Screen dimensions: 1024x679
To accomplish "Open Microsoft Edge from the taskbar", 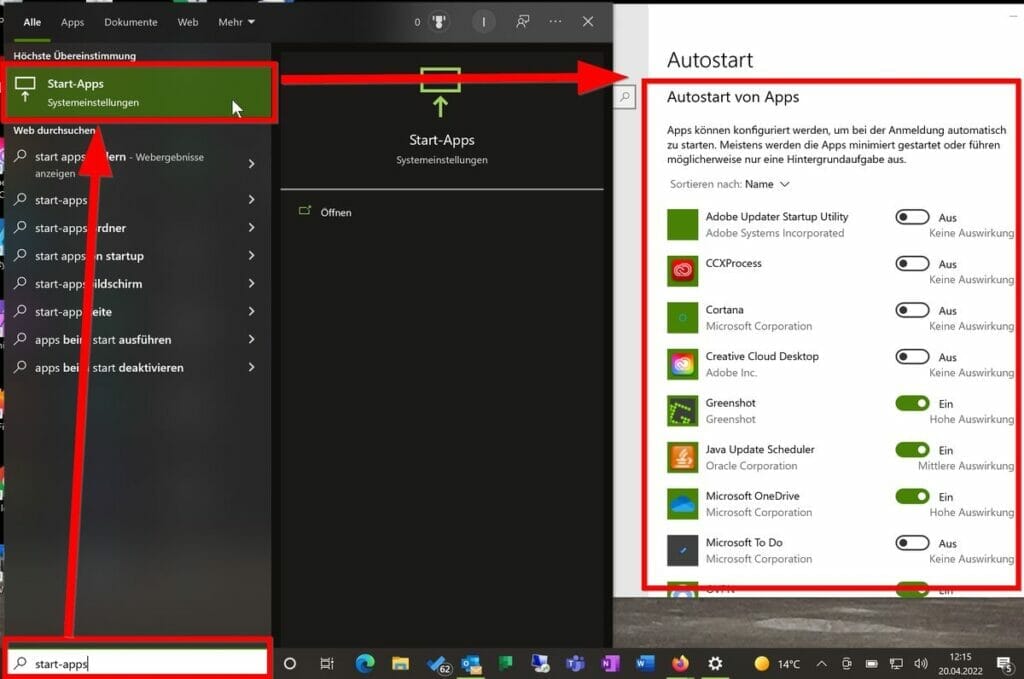I will pyautogui.click(x=365, y=663).
